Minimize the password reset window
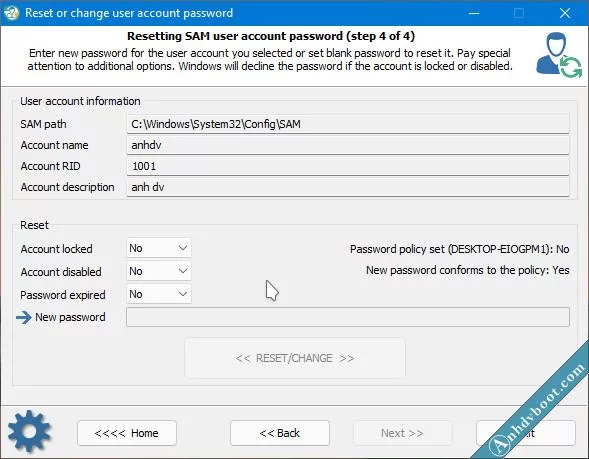Image resolution: width=589 pixels, height=459 pixels. click(x=474, y=13)
